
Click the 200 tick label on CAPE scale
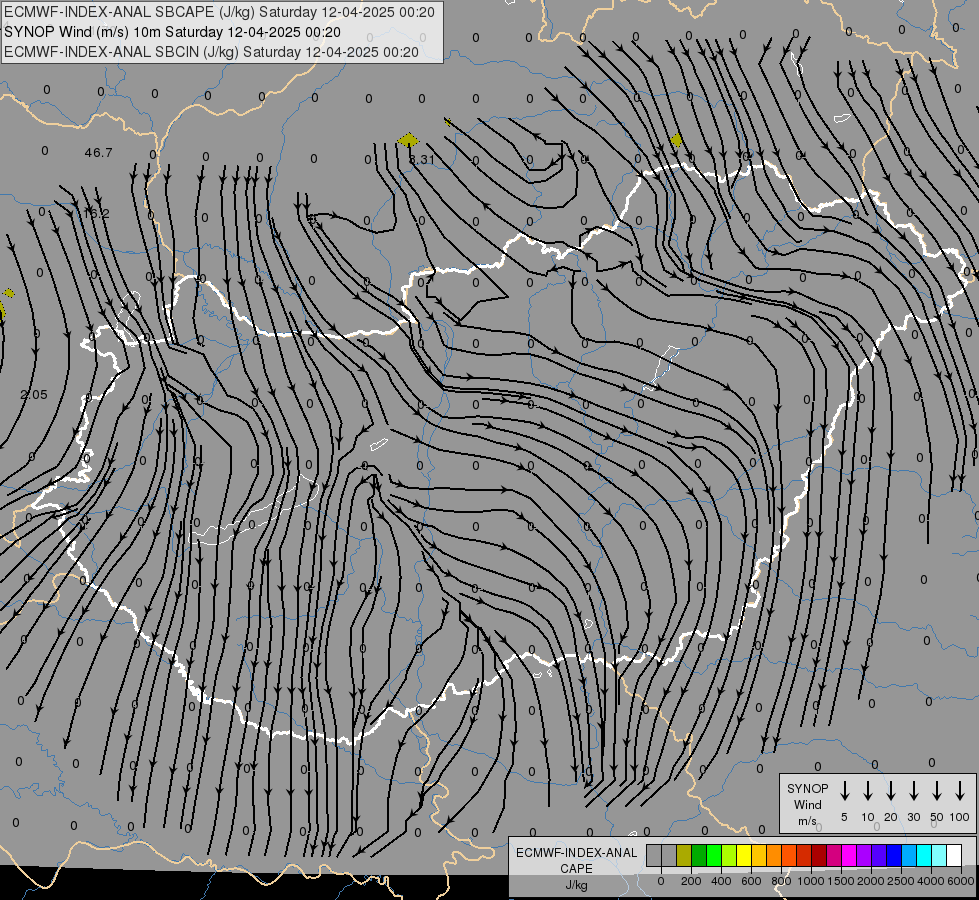coord(691,881)
